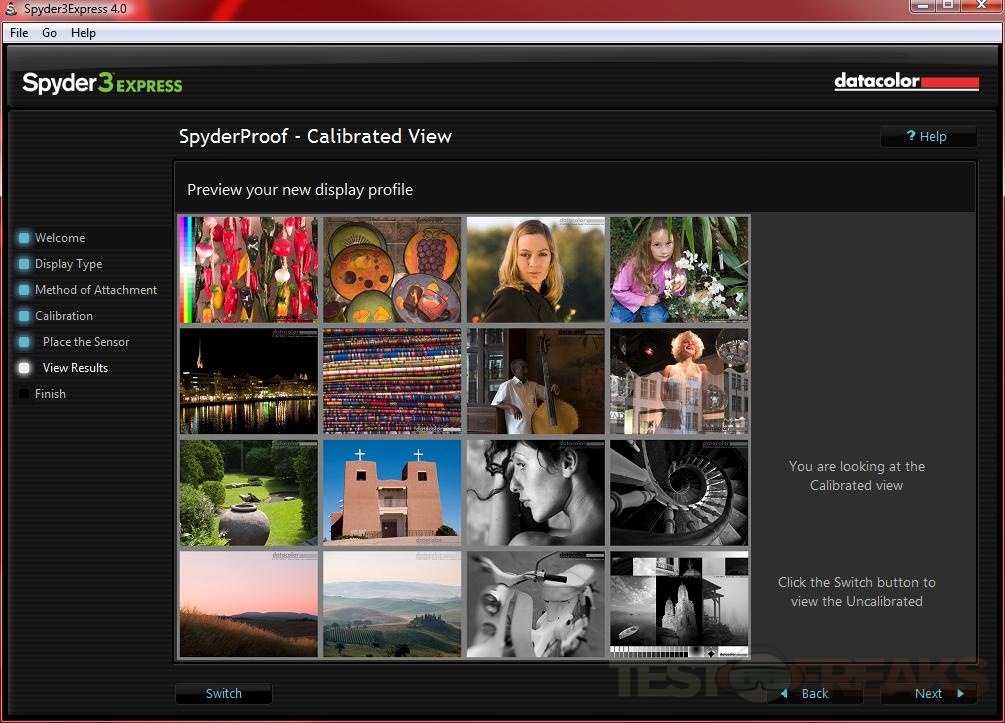
Task: Click the 'Preview your new display profile' text
Action: 300,190
